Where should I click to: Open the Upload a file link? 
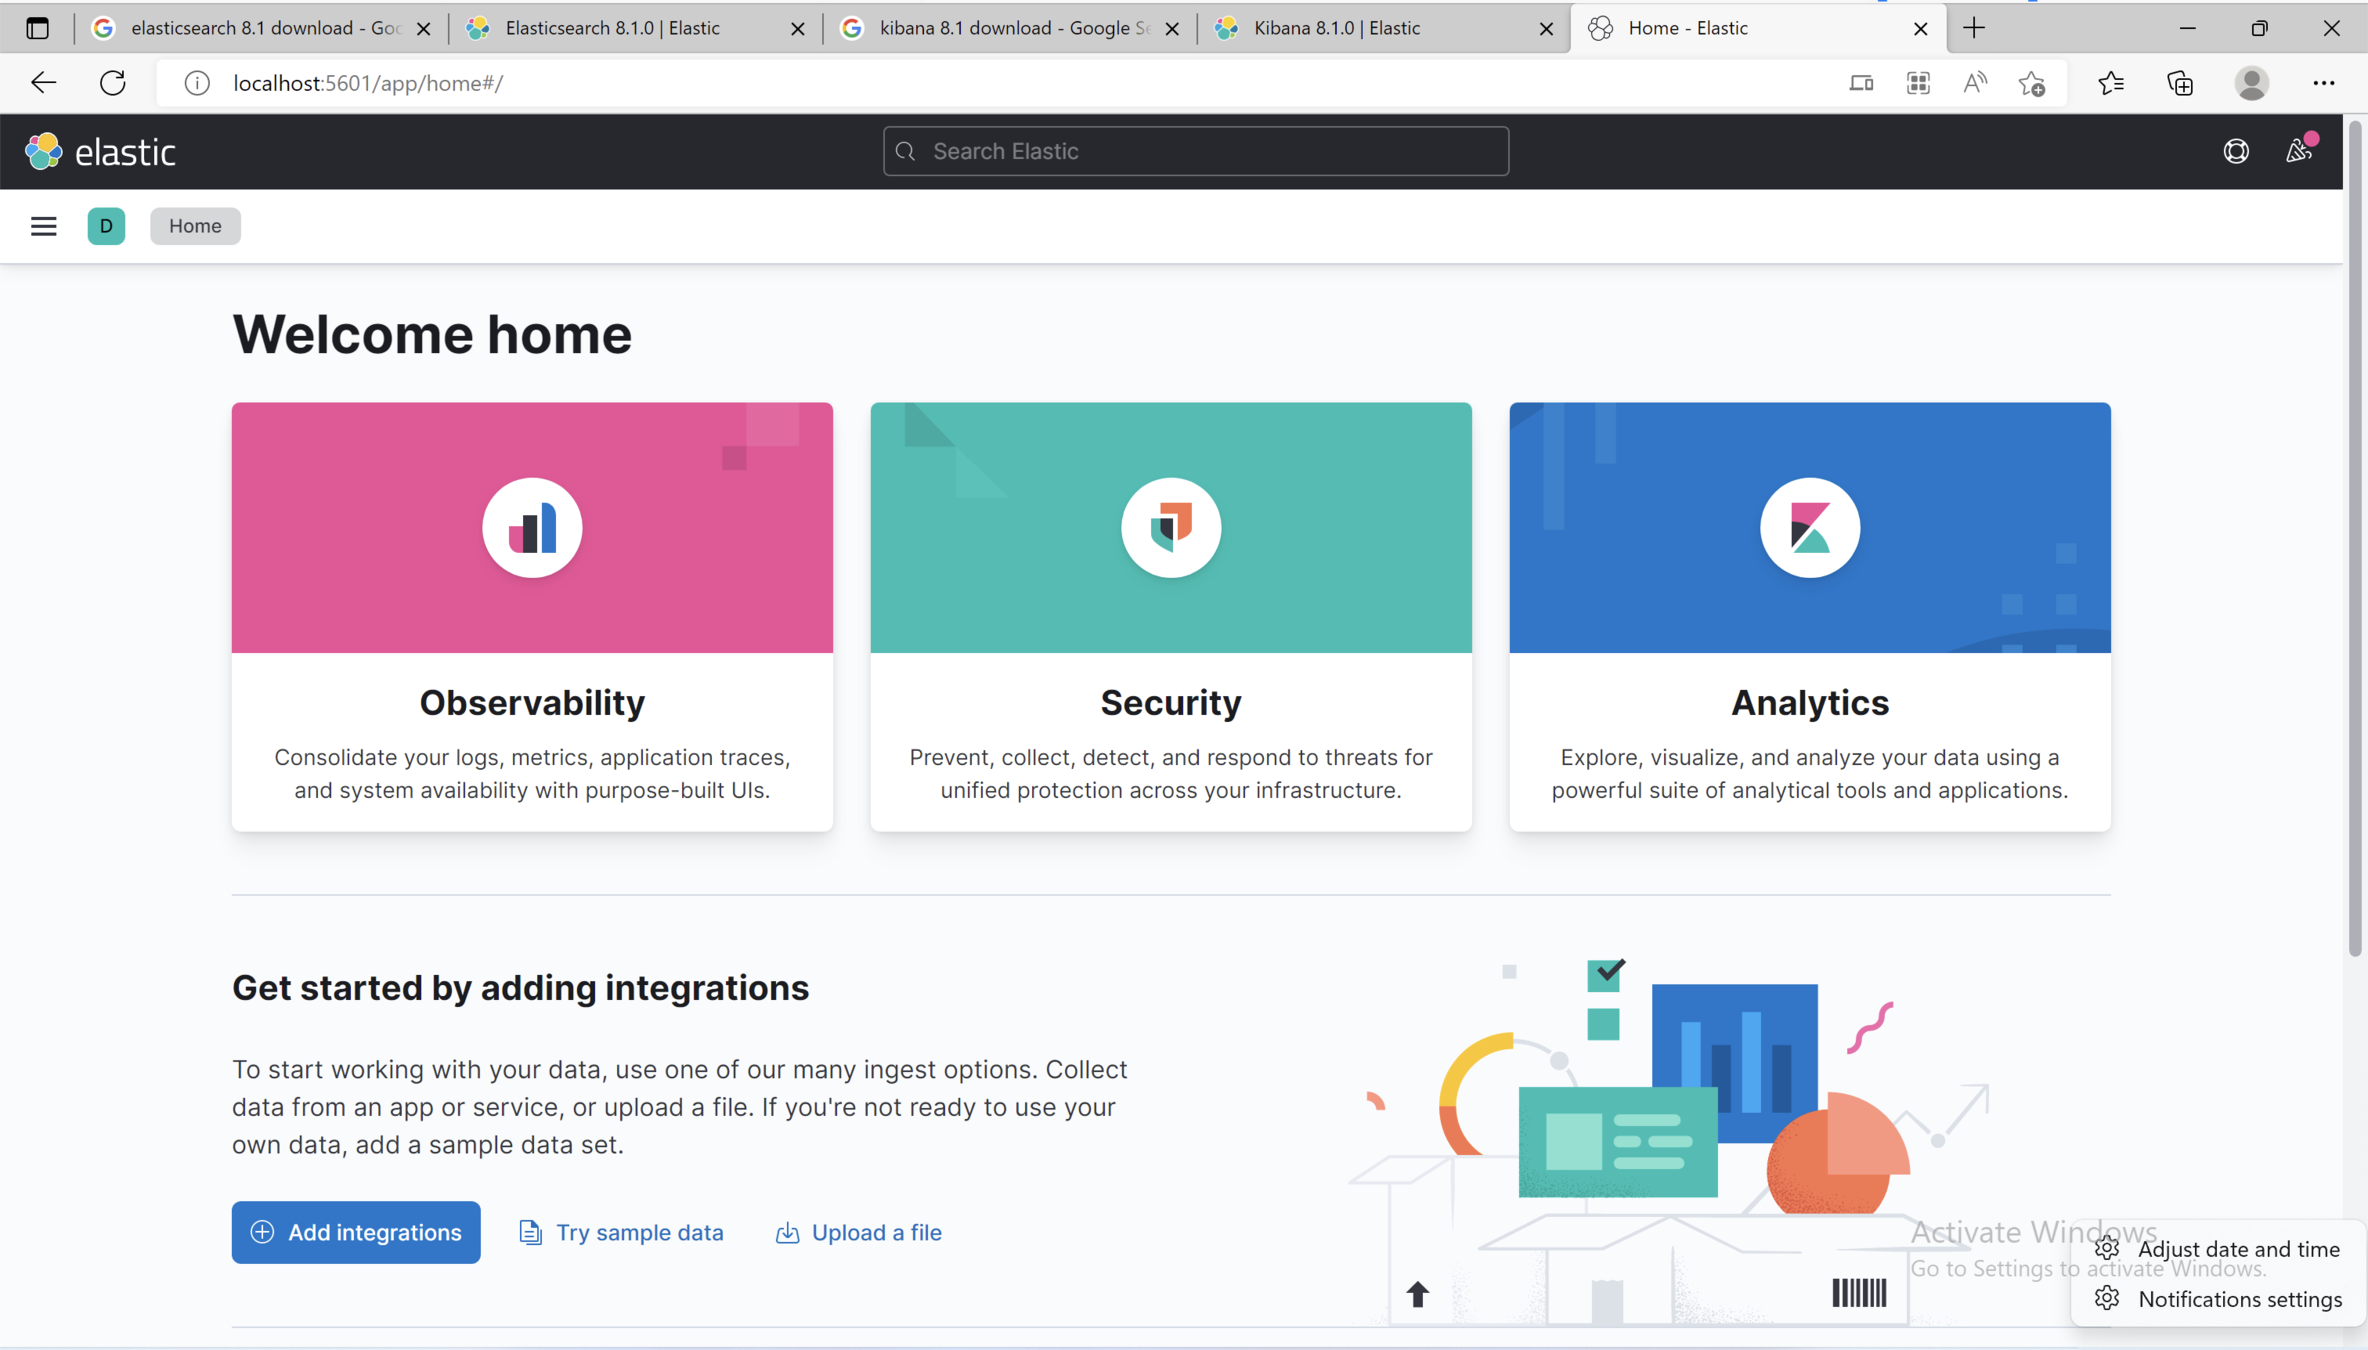[x=859, y=1232]
